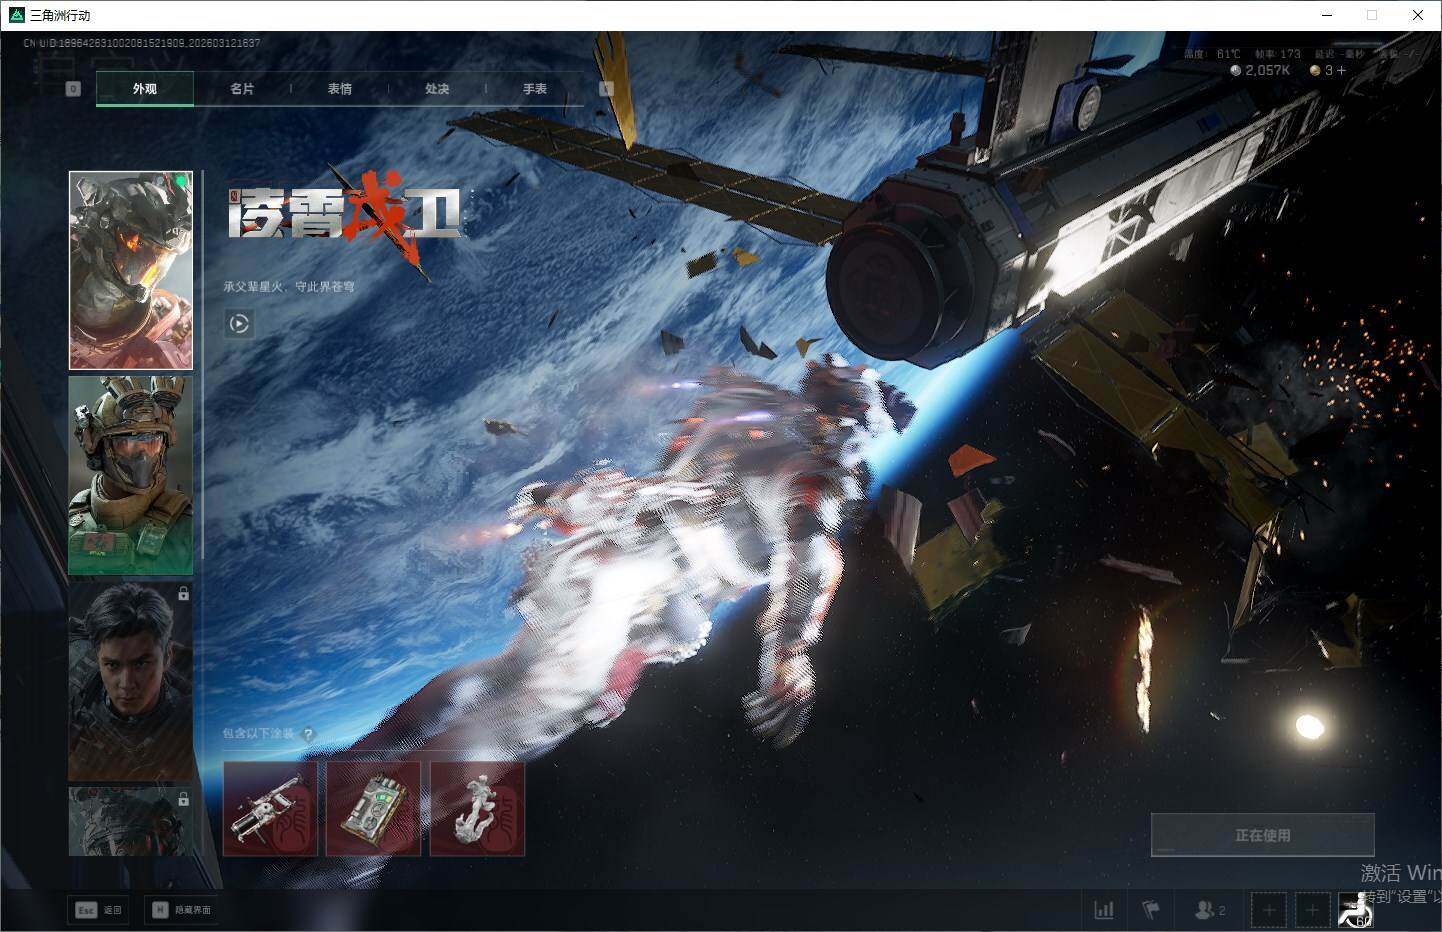Click the 2,057K currency balance
The image size is (1442, 932).
click(x=1268, y=70)
